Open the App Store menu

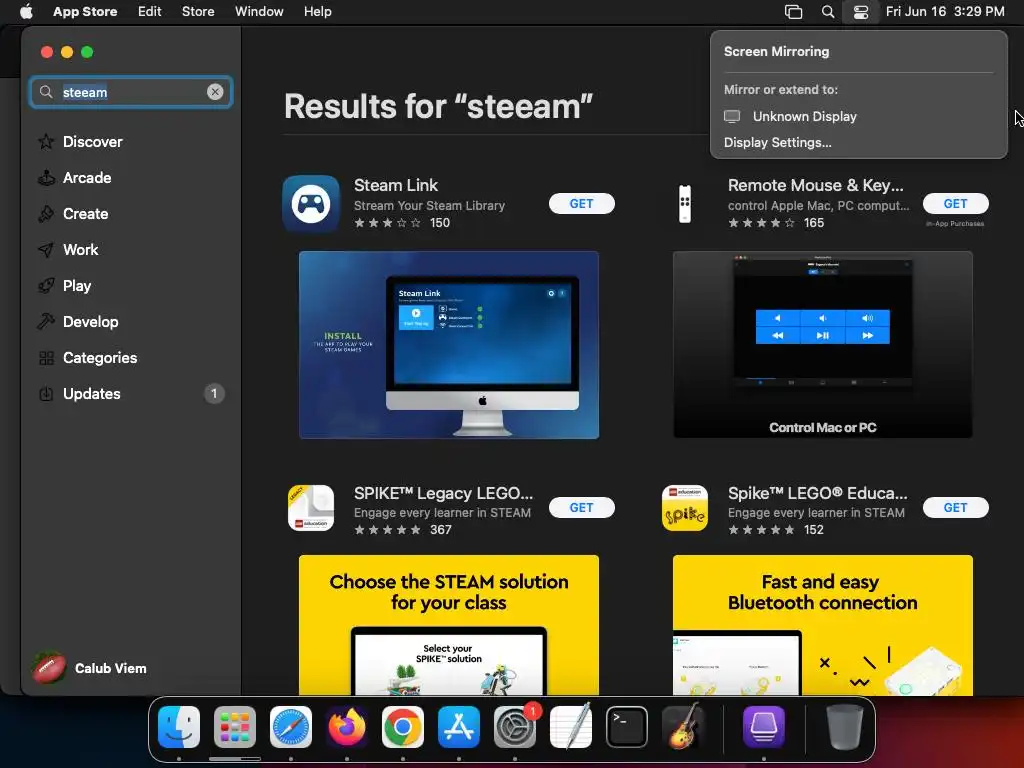coord(85,12)
